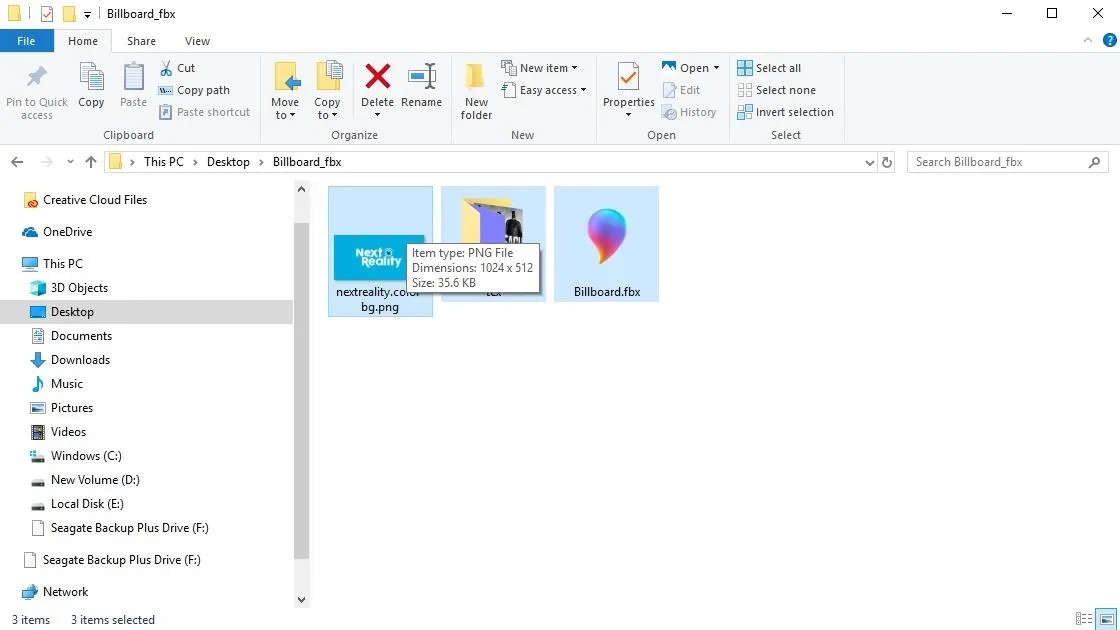Click Copy path in the ribbon
The image size is (1120, 630).
[x=194, y=90]
